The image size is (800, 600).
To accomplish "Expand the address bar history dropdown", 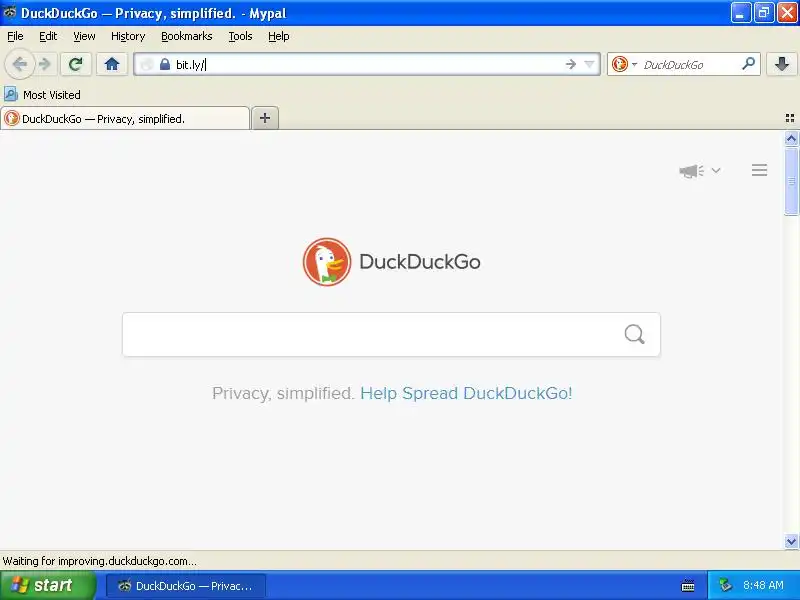I will coord(589,64).
